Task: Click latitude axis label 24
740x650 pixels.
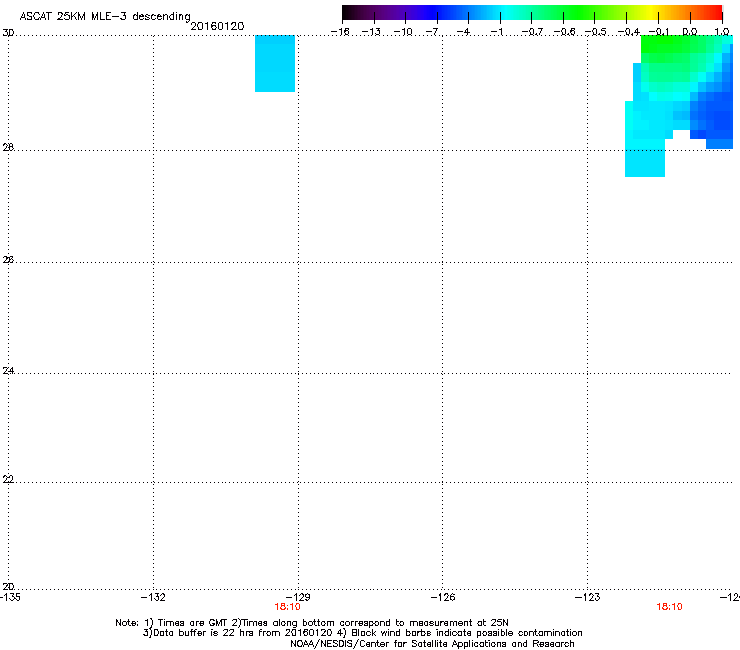Action: click(x=8, y=371)
